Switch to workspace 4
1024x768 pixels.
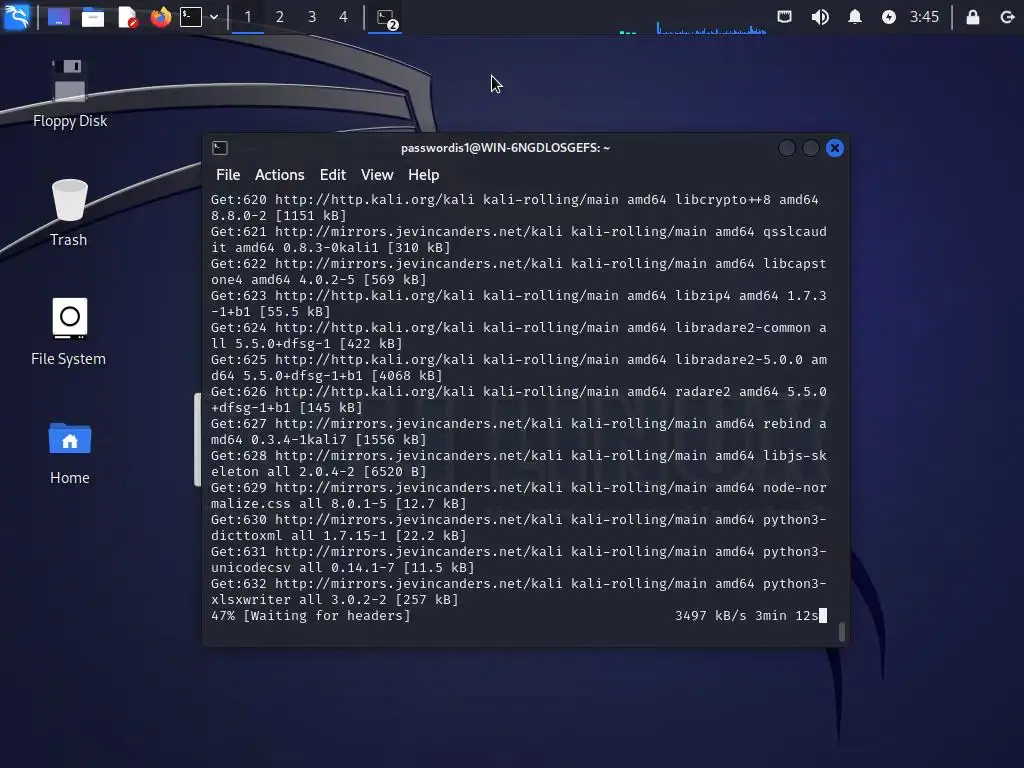point(344,17)
